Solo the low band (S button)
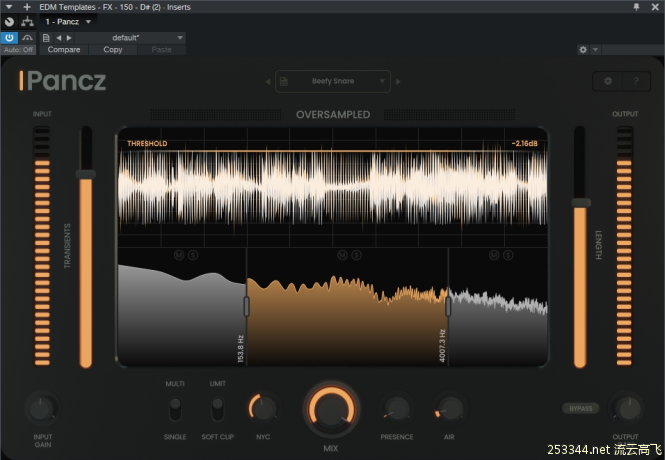The height and width of the screenshot is (460, 665). 193,255
